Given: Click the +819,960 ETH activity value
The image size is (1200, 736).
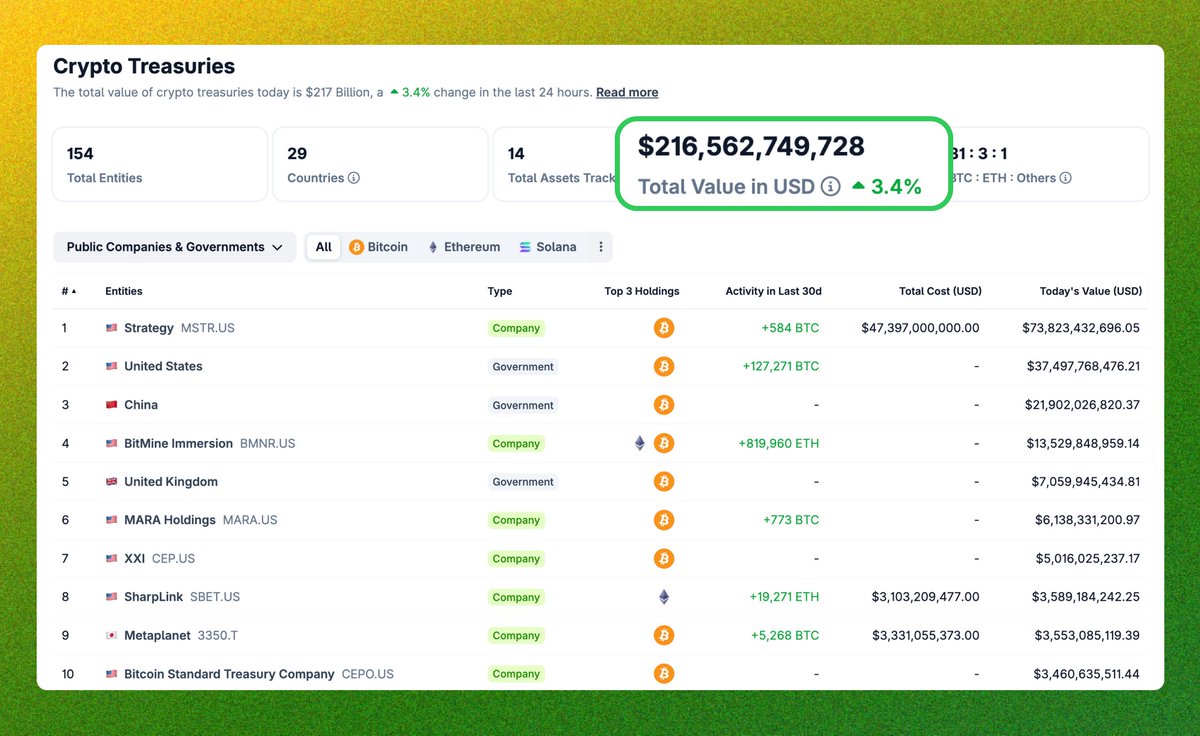Looking at the screenshot, I should point(779,443).
